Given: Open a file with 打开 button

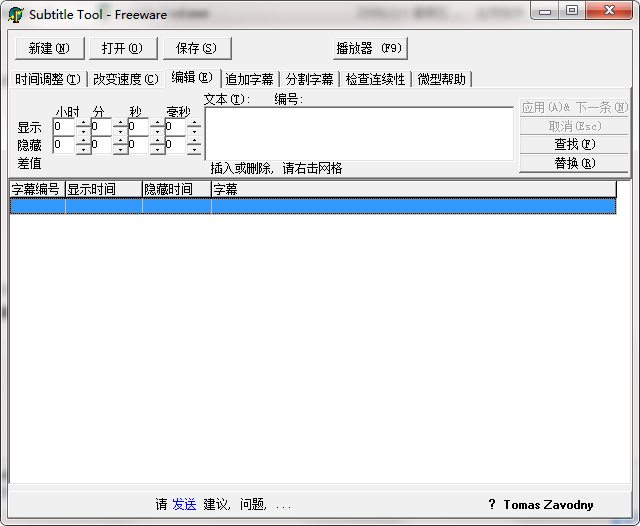Looking at the screenshot, I should tap(123, 48).
